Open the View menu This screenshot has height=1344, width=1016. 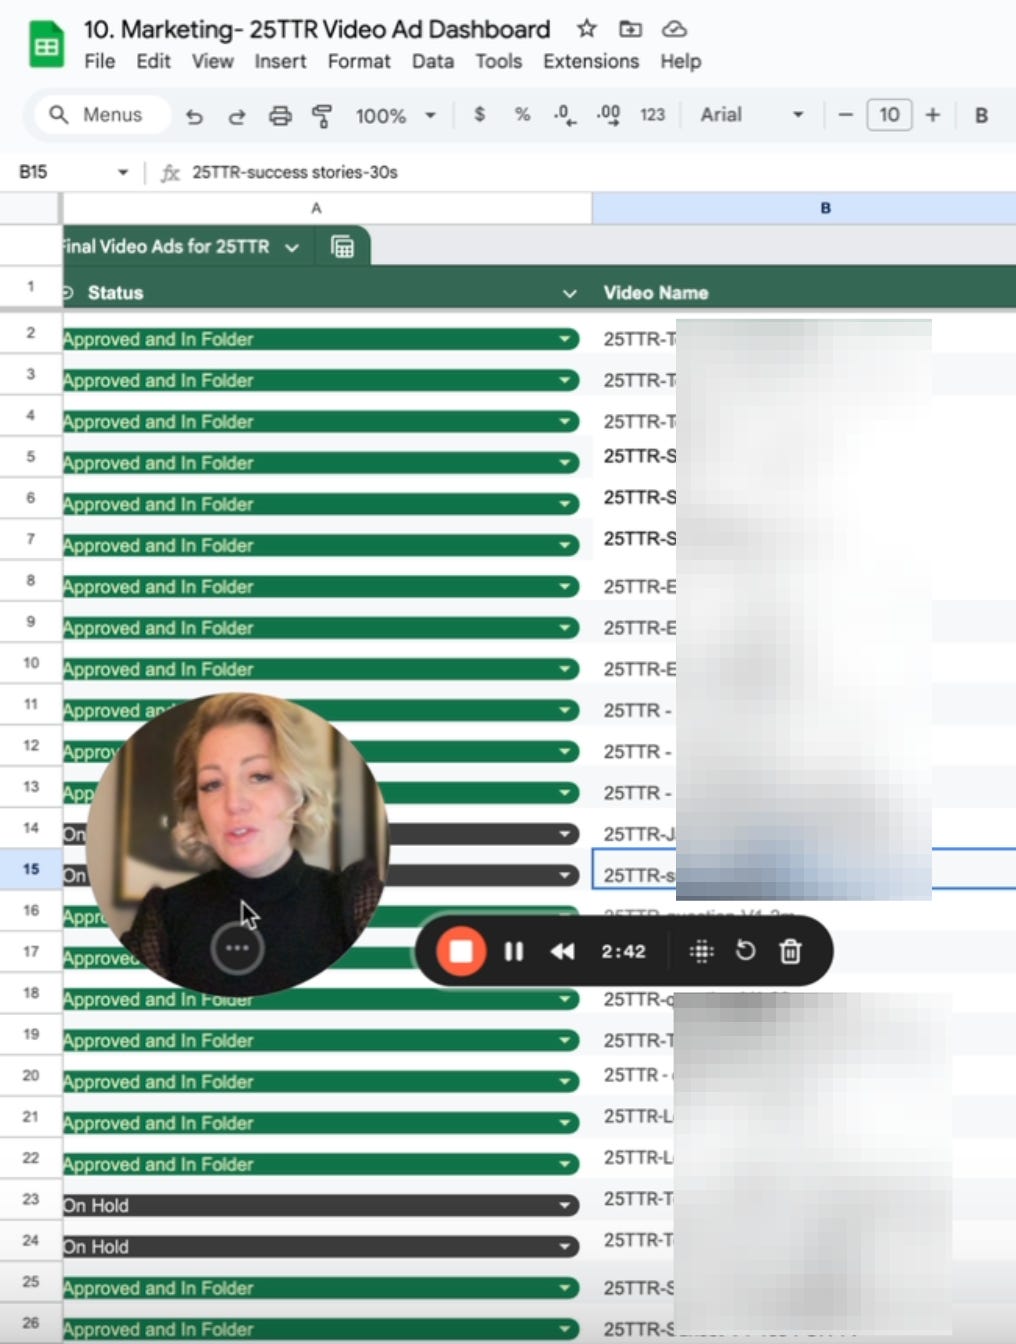coord(212,61)
